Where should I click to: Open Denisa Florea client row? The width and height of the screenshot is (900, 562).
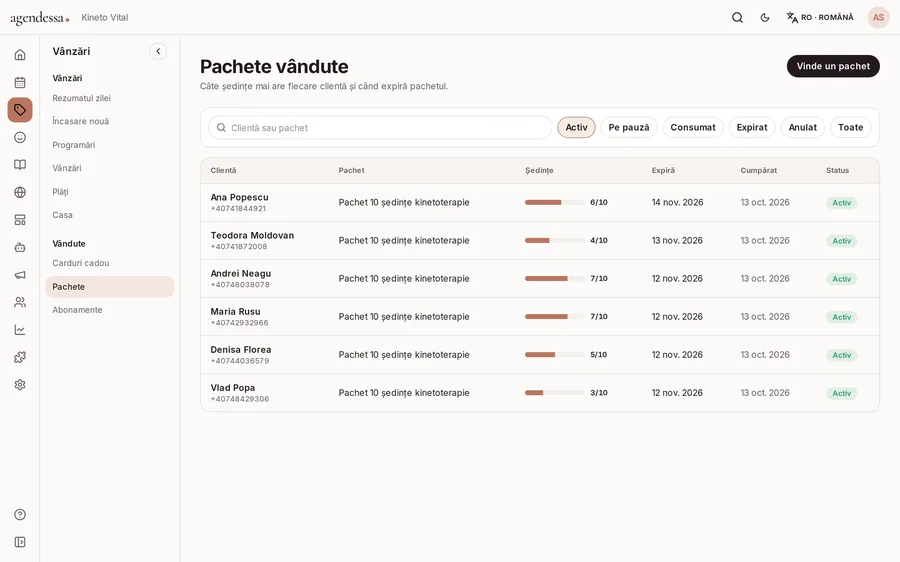[x=540, y=355]
